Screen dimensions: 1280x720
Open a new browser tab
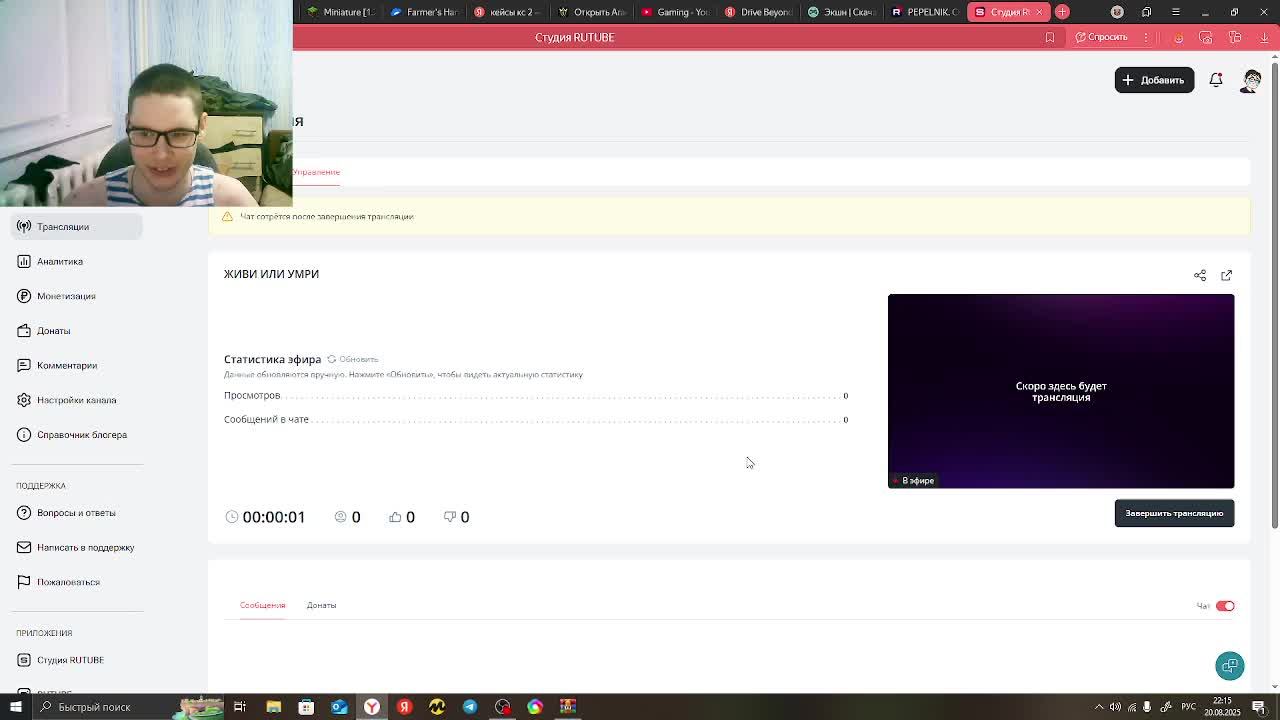(x=1062, y=12)
